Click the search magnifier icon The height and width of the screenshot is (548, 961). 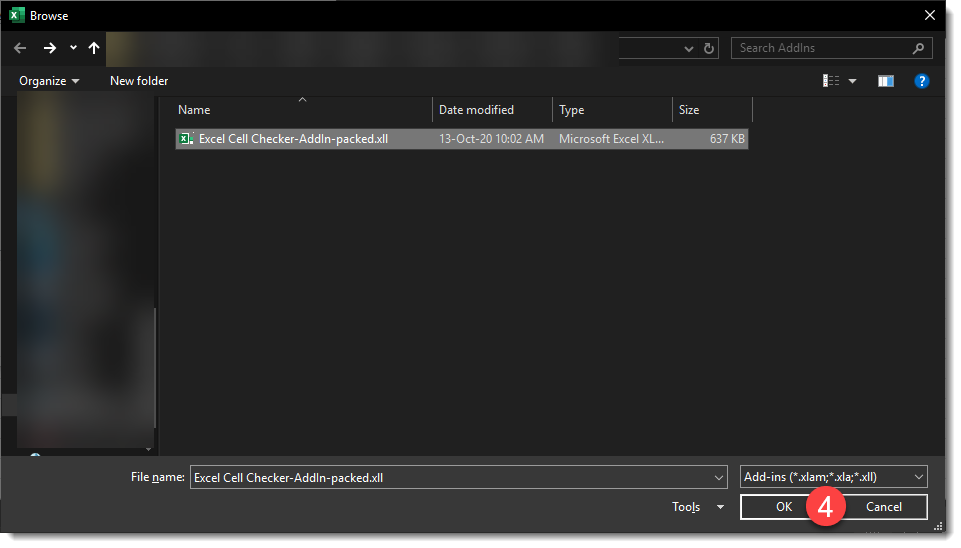[918, 48]
